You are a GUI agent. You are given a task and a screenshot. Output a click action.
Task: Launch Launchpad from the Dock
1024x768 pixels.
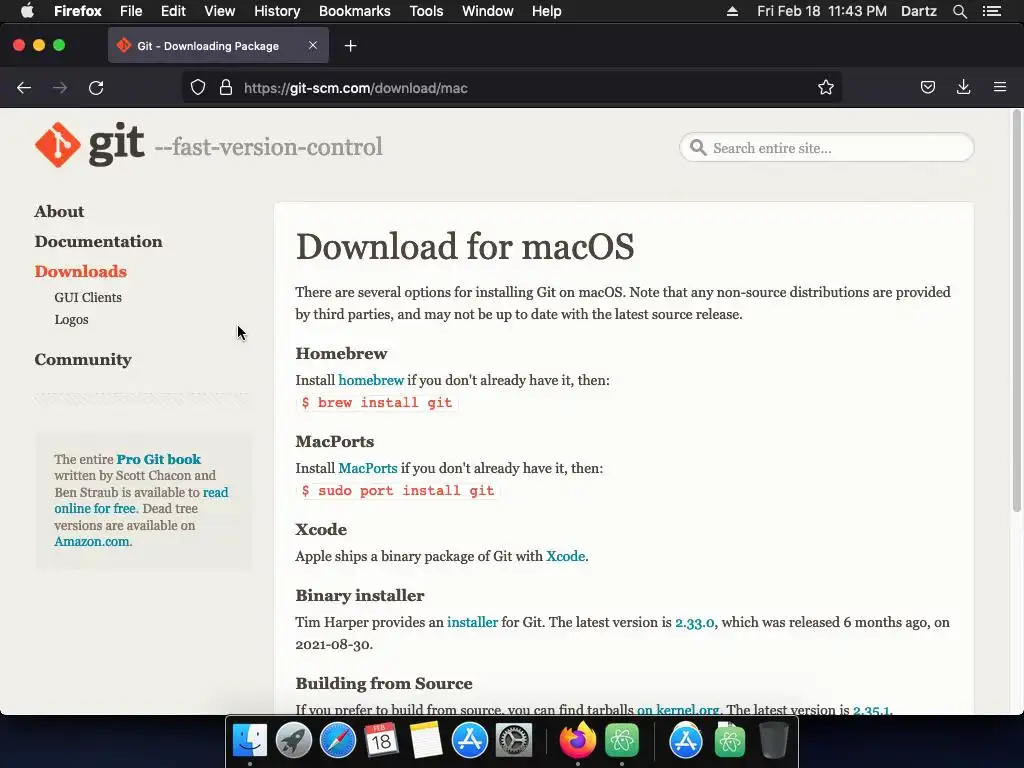(294, 741)
